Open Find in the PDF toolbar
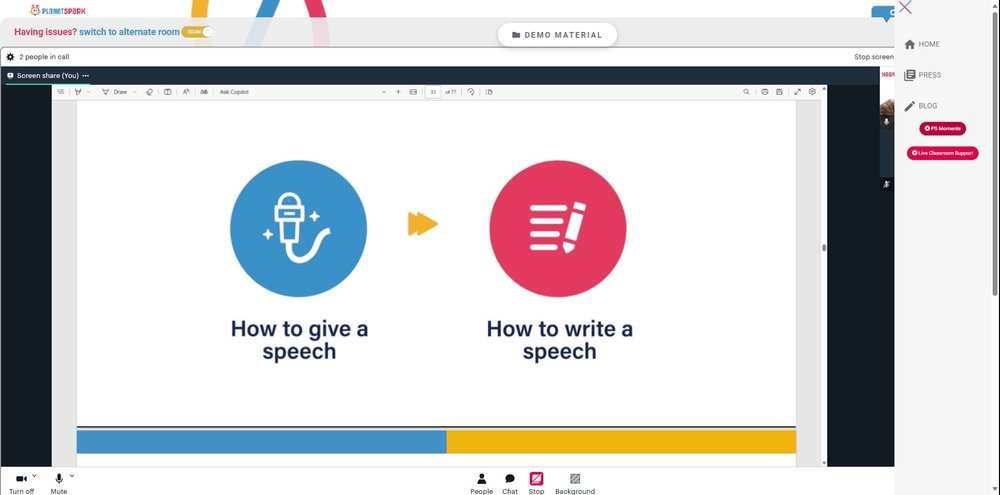Image resolution: width=1000 pixels, height=495 pixels. tap(746, 92)
